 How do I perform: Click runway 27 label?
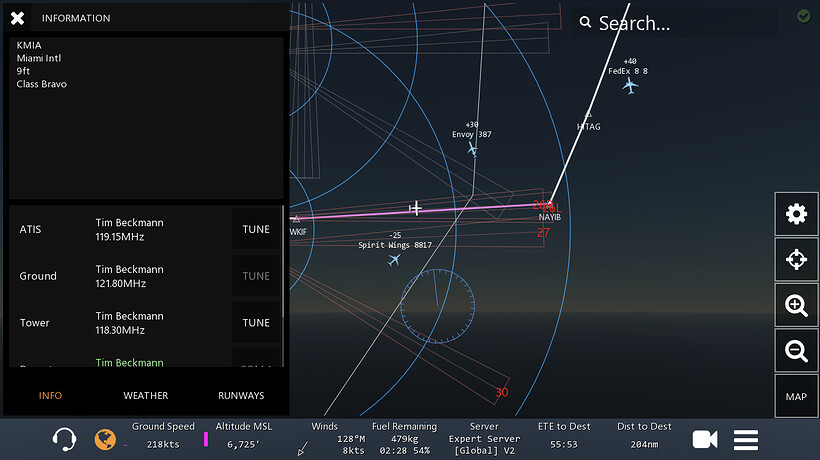click(543, 233)
